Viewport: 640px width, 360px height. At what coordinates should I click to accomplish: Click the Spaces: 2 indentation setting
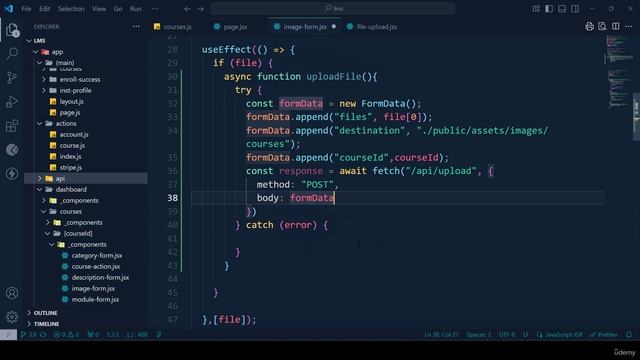[x=479, y=335]
